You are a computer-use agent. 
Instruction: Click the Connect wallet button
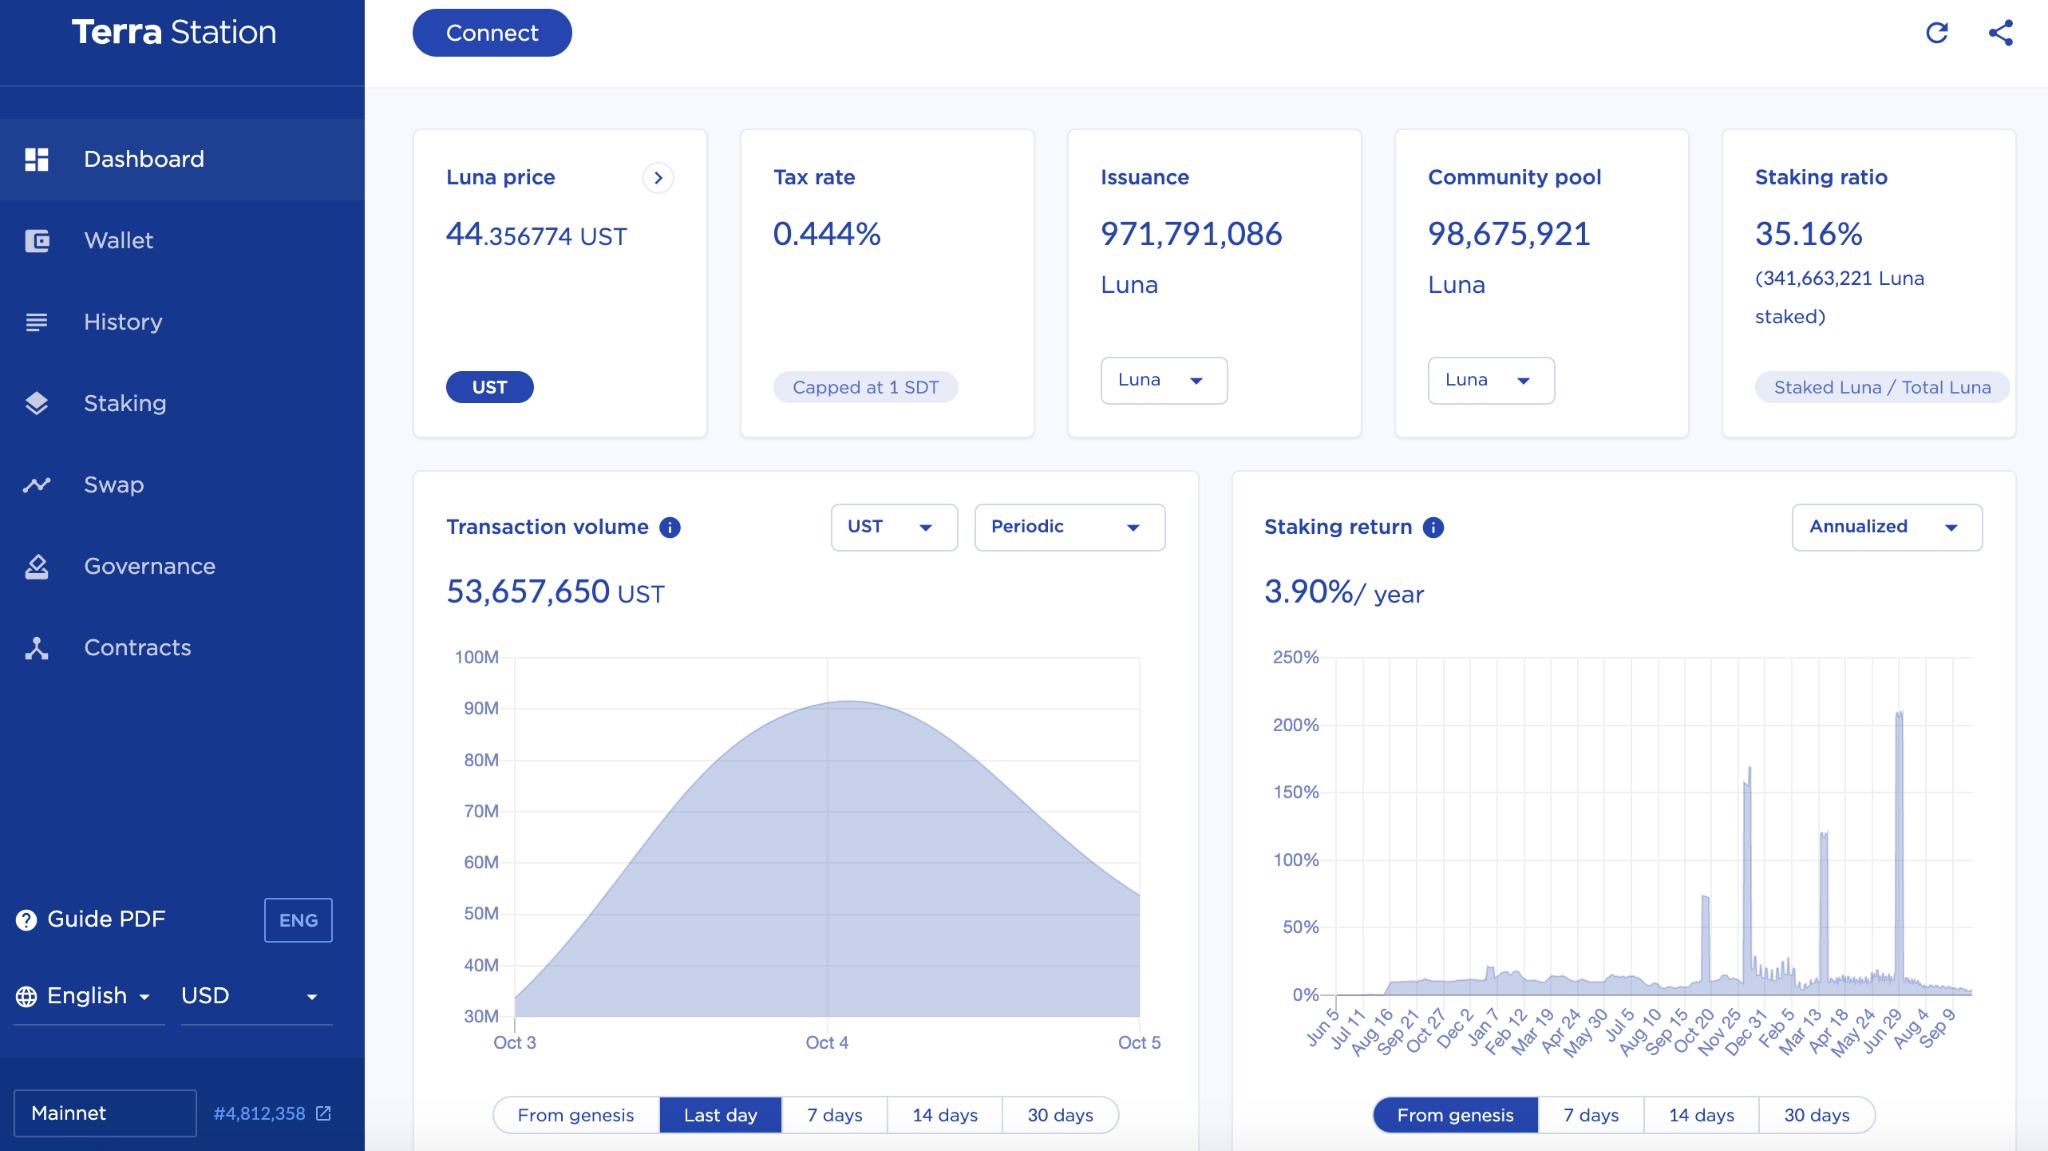(x=492, y=31)
